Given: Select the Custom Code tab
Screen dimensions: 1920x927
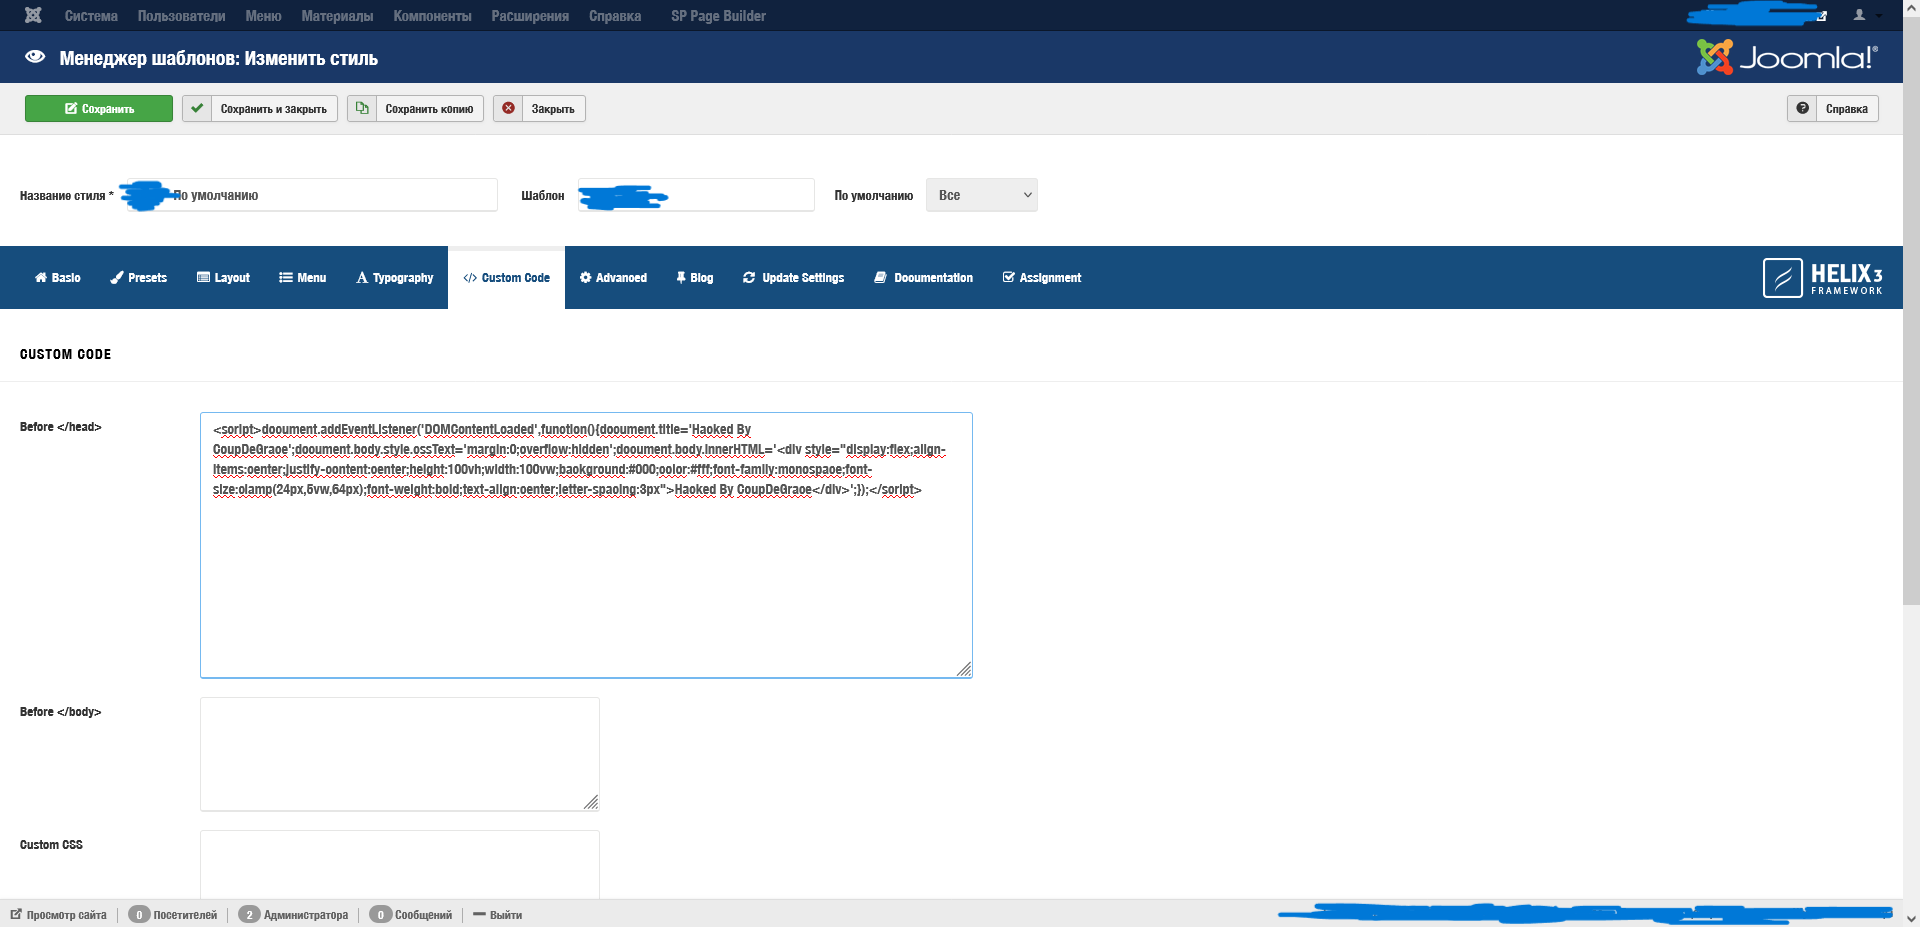Looking at the screenshot, I should click(507, 278).
